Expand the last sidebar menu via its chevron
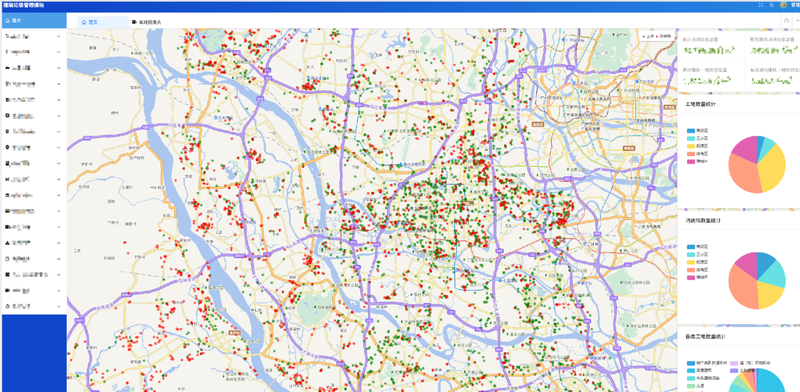The image size is (800, 392). (59, 306)
